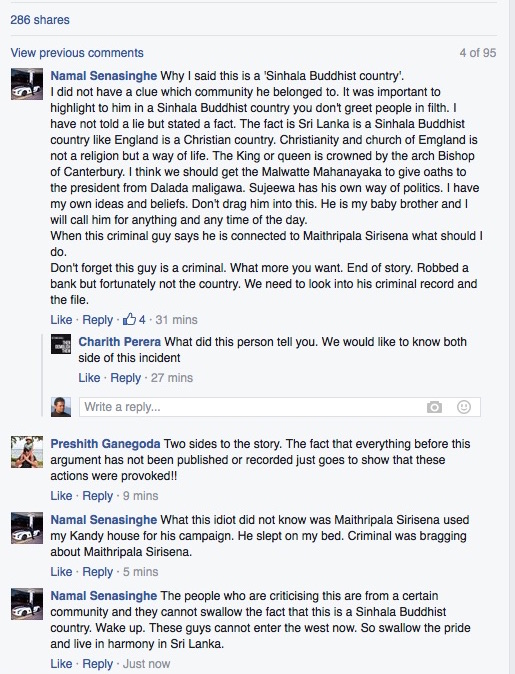
Task: Like Preshith Ganegoda's comment
Action: click(x=61, y=496)
